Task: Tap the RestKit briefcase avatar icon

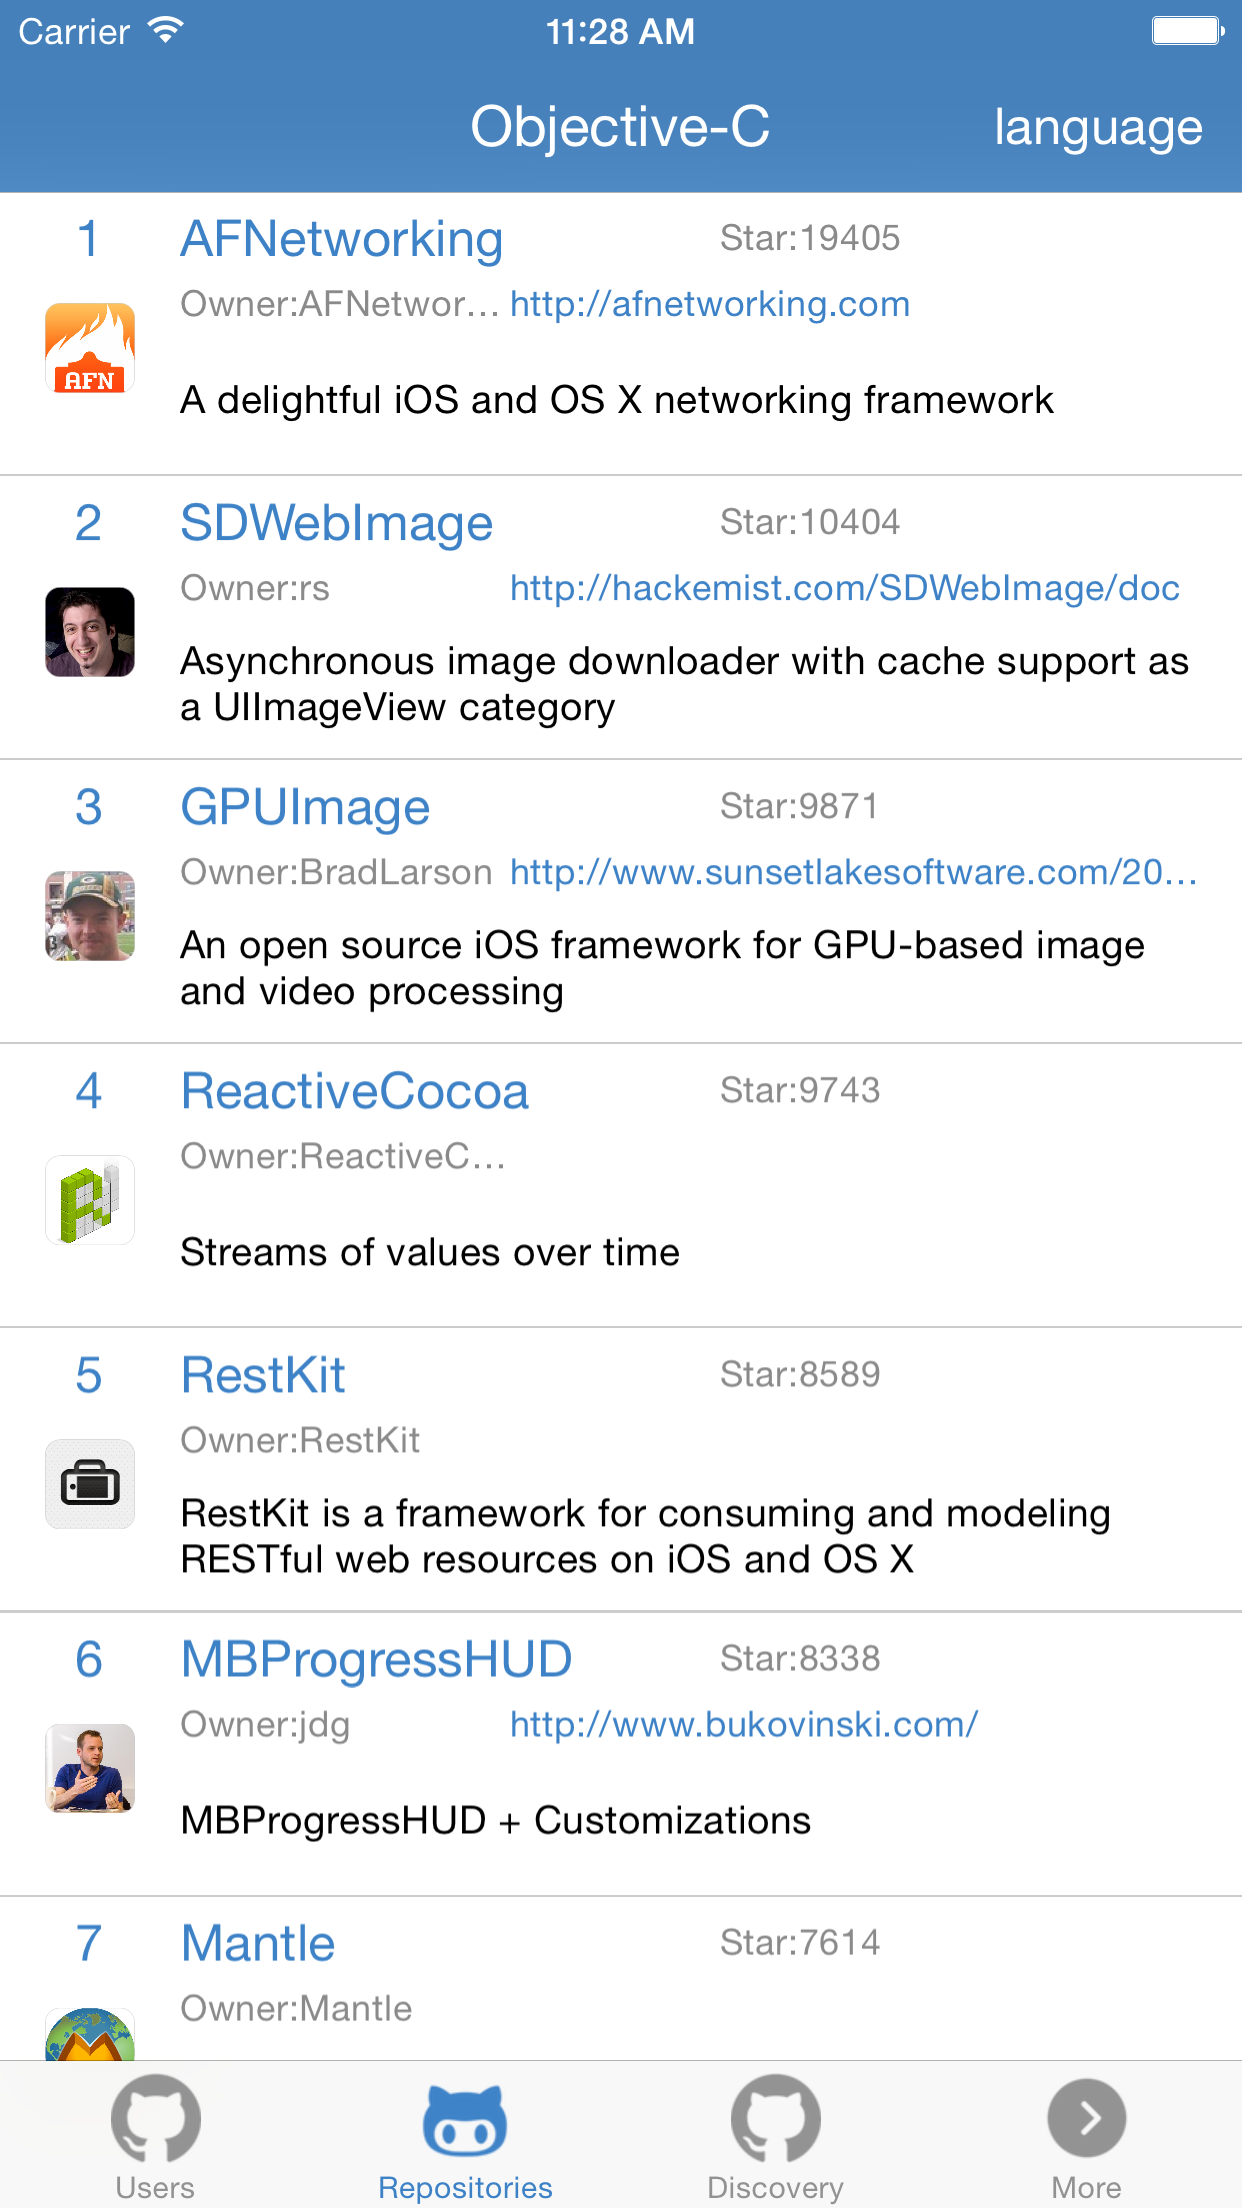Action: tap(90, 1484)
